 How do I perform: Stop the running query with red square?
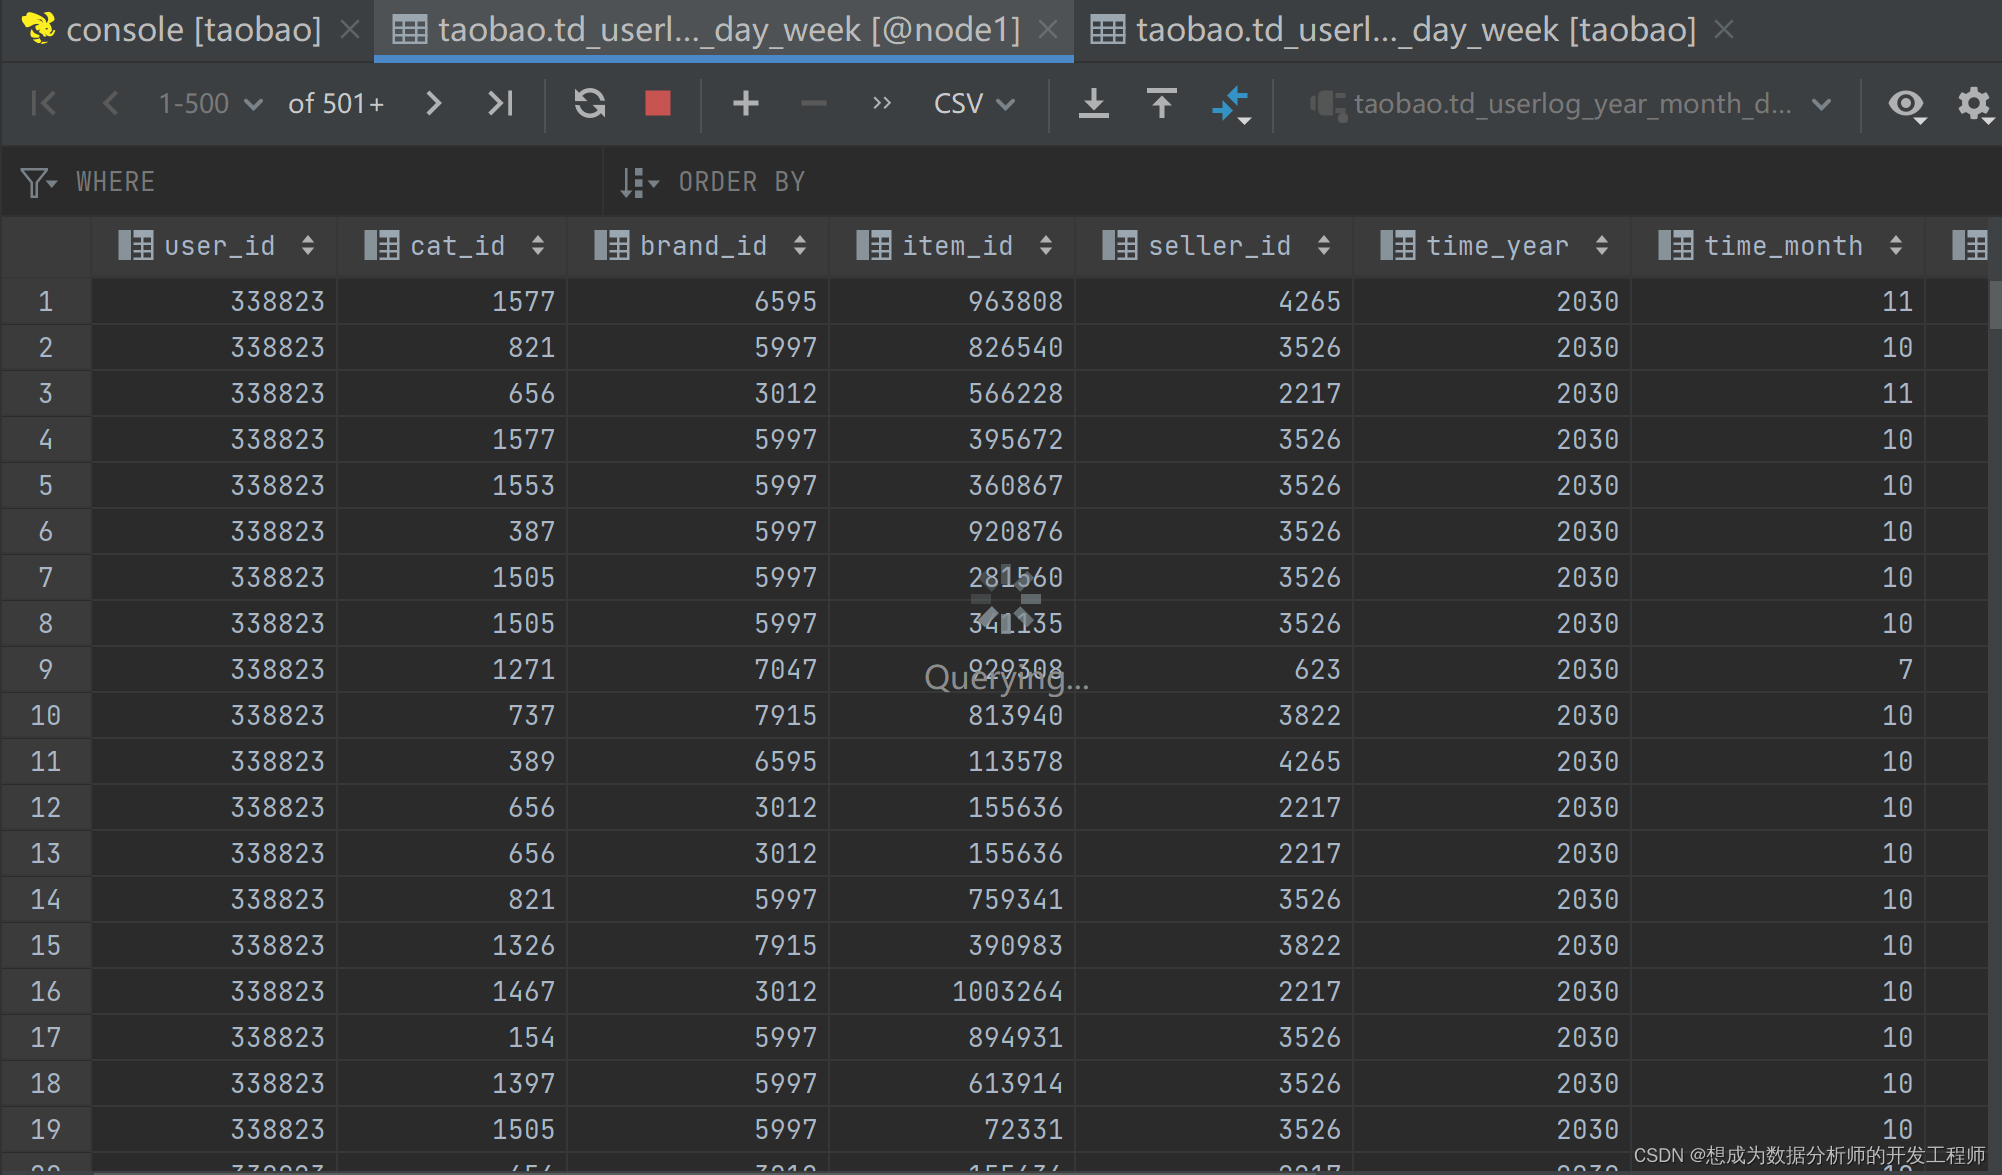(657, 103)
